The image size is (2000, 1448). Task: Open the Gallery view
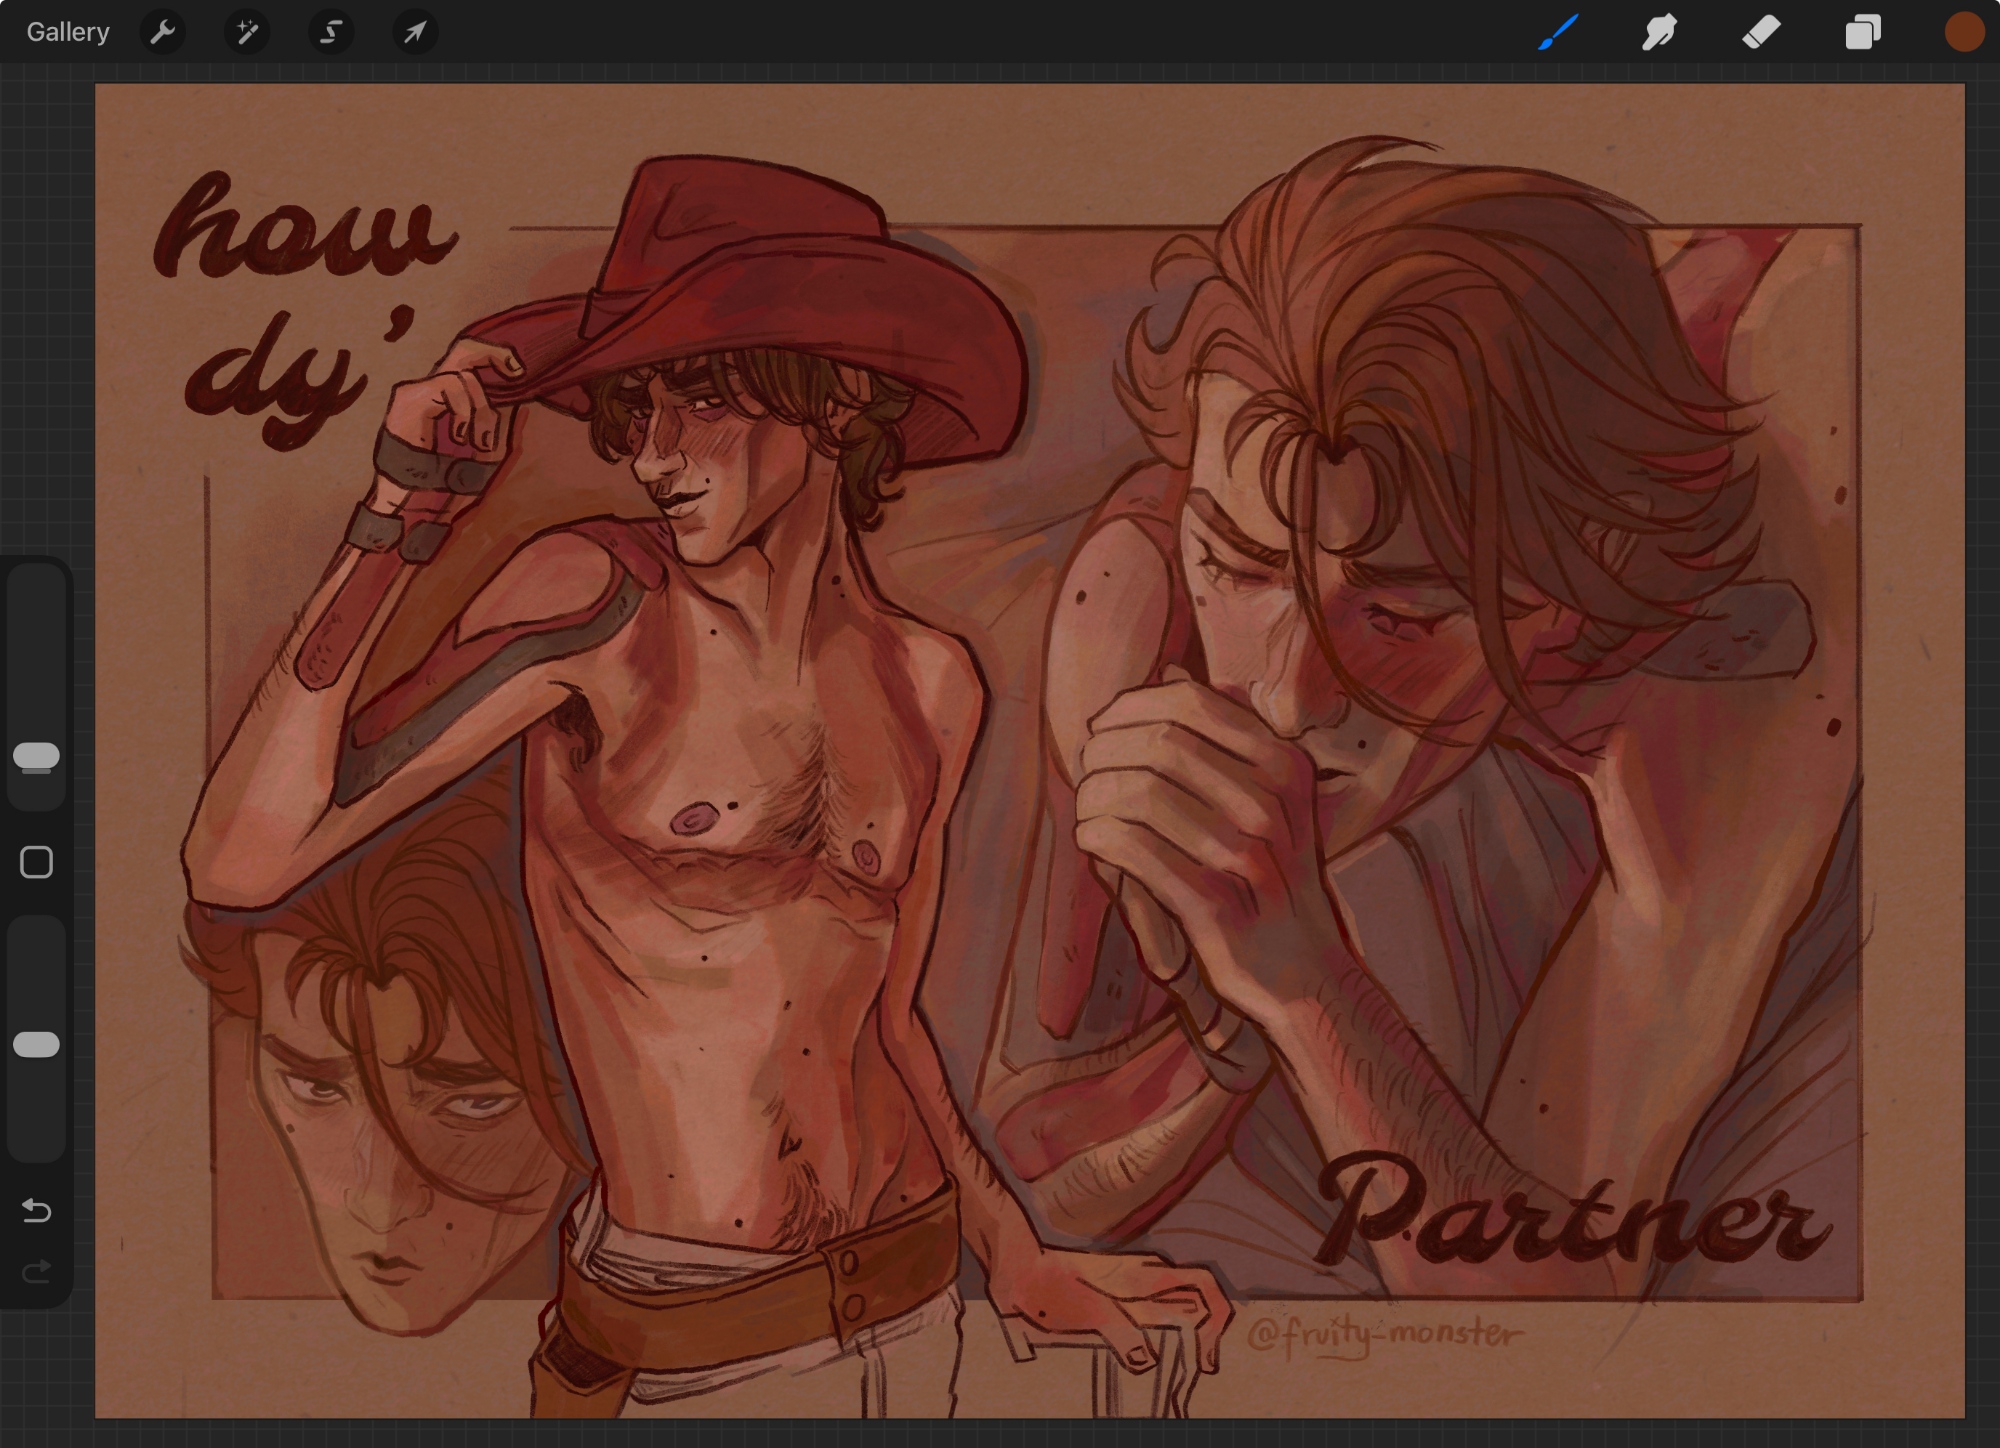67,32
